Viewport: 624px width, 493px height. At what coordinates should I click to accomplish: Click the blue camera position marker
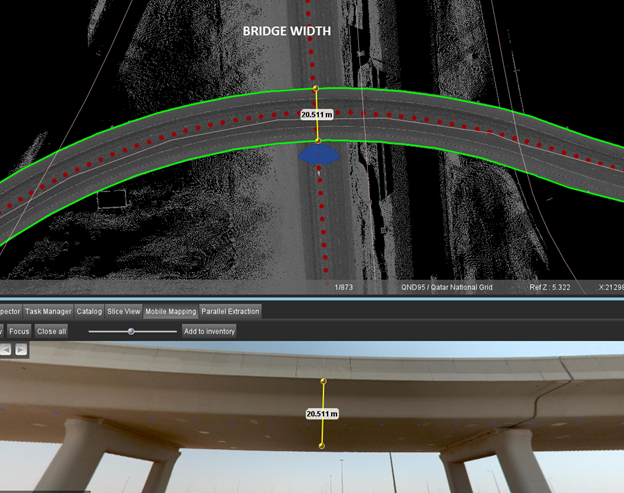click(x=320, y=155)
